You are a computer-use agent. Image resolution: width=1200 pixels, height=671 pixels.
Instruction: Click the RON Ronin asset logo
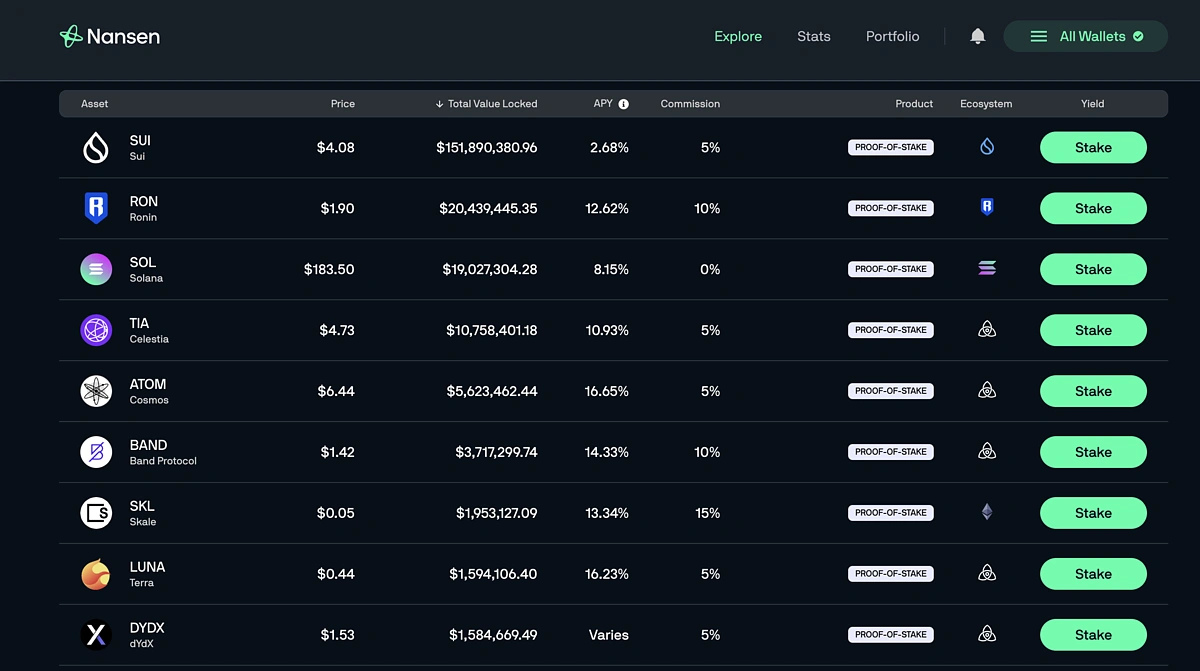(96, 209)
